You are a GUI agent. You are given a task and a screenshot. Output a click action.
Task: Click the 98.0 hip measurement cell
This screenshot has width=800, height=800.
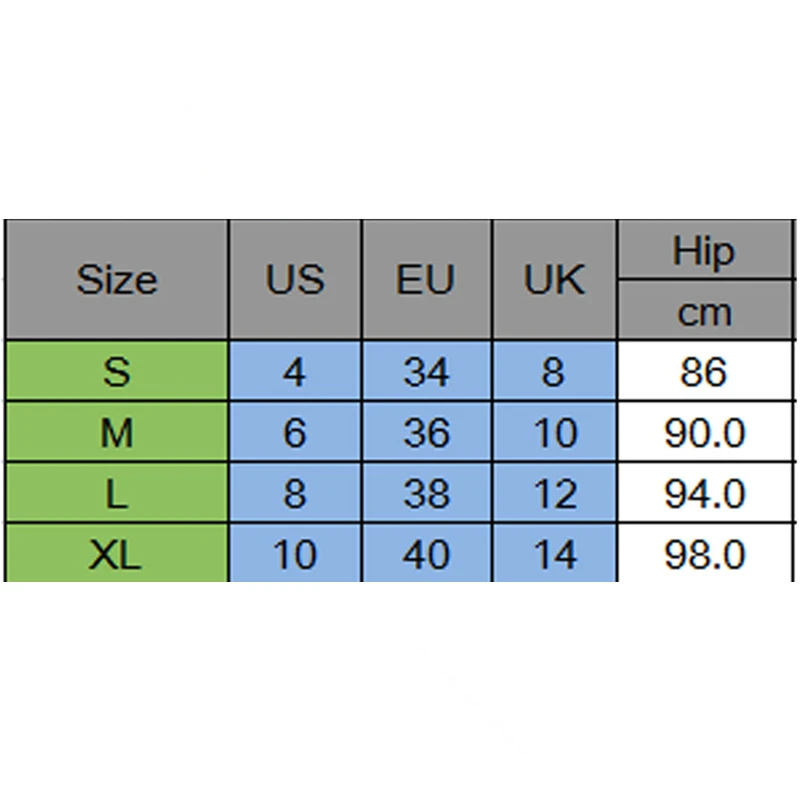click(x=703, y=554)
